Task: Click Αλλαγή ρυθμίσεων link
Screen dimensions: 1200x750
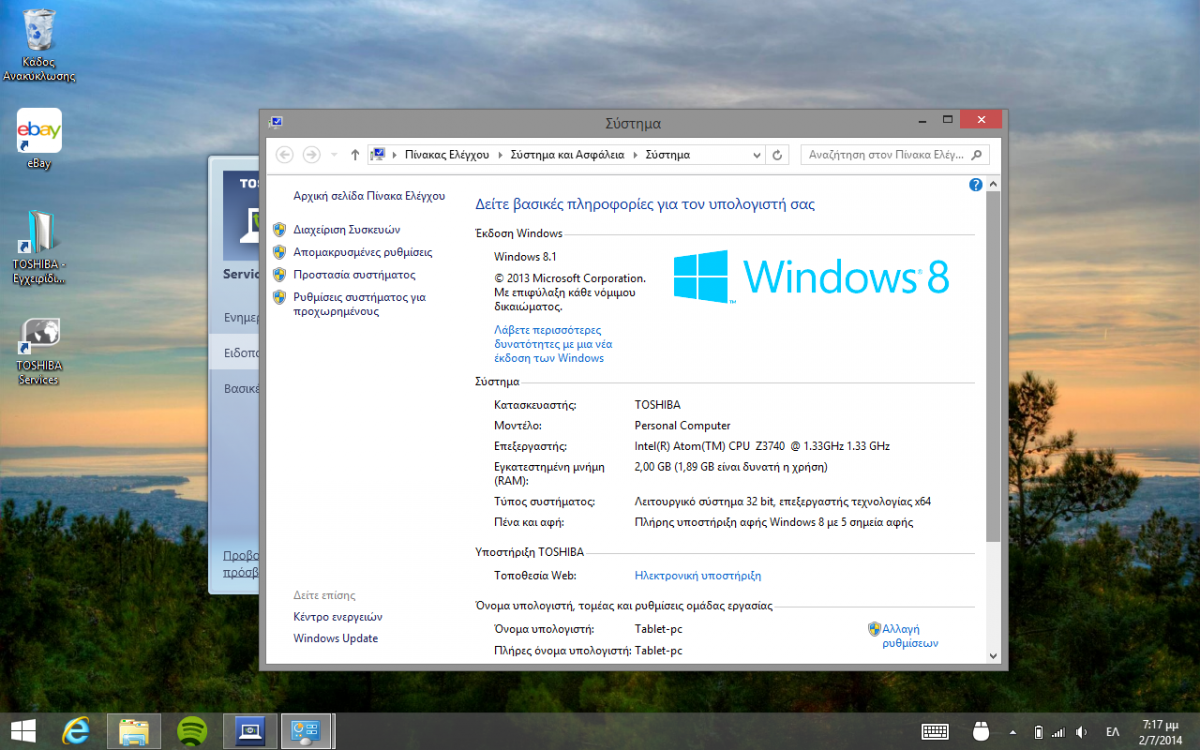Action: [910, 636]
